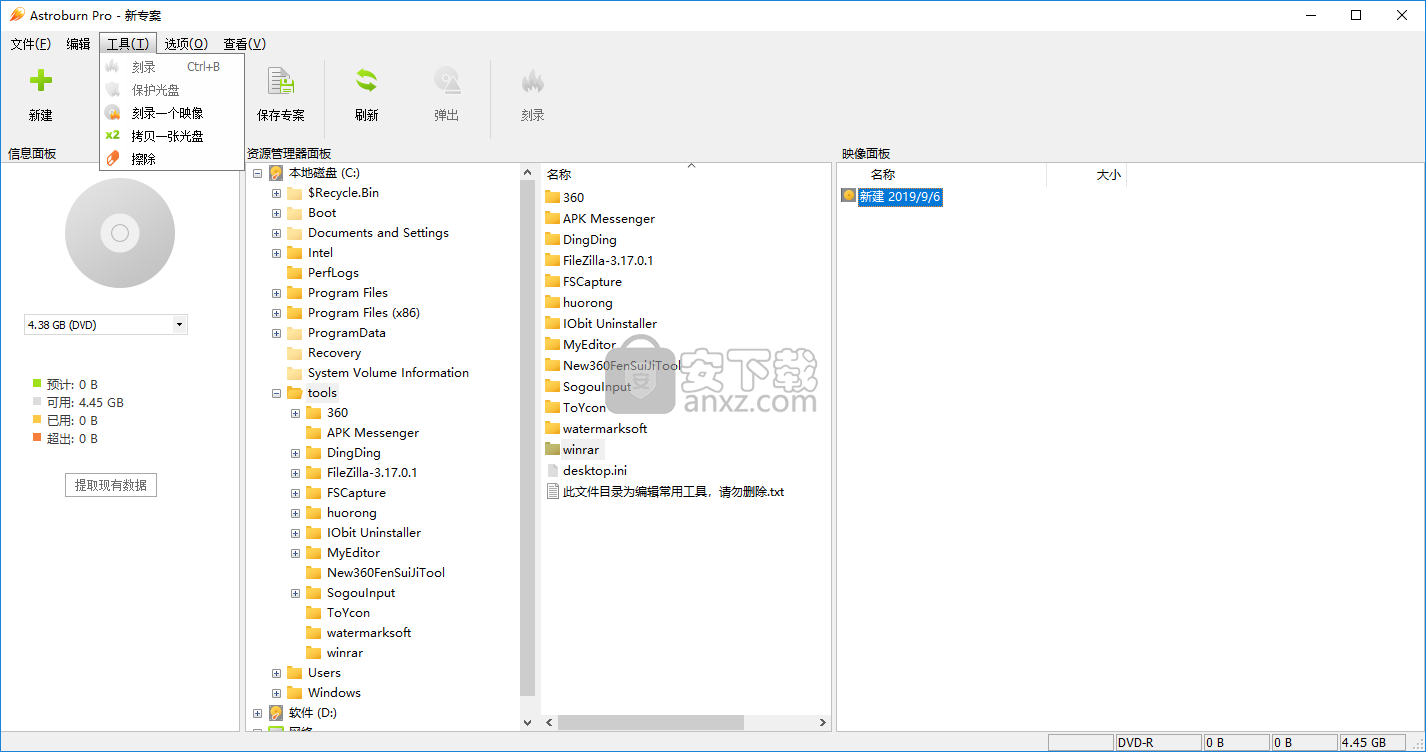Click desktop.ini file icon

click(x=552, y=470)
